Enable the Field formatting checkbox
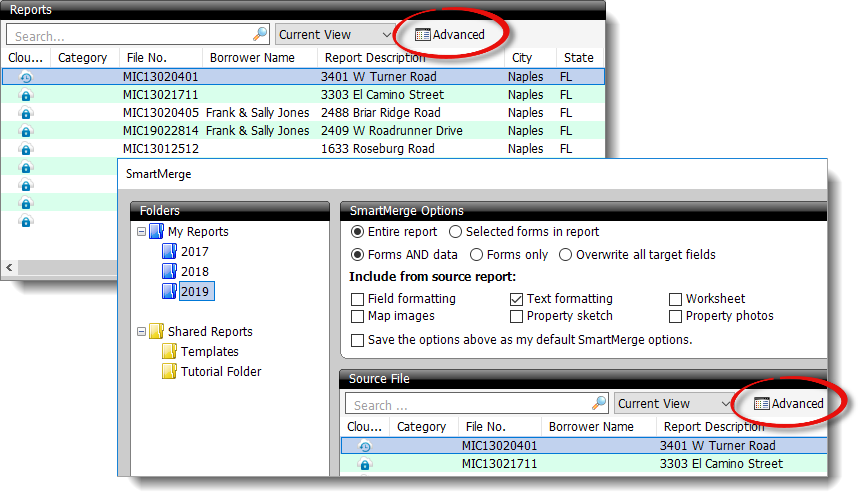858x492 pixels. point(357,299)
